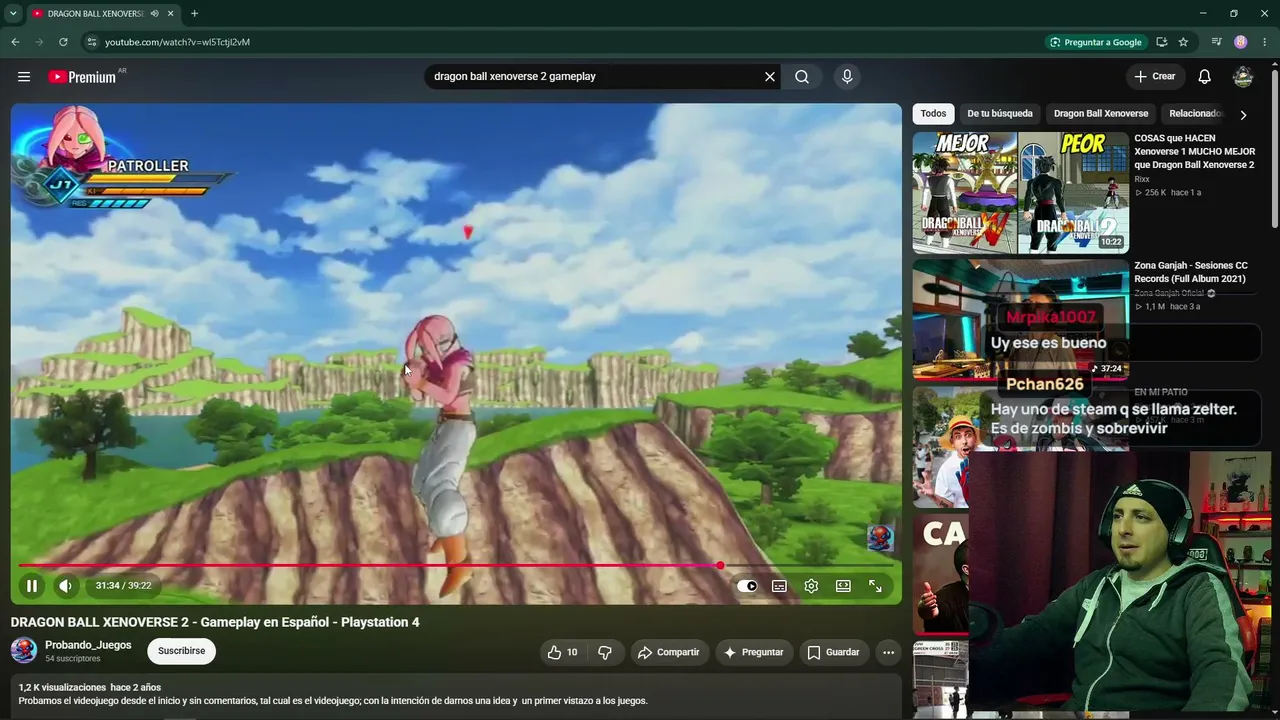1280x720 pixels.
Task: Reload the page
Action: pyautogui.click(x=63, y=42)
